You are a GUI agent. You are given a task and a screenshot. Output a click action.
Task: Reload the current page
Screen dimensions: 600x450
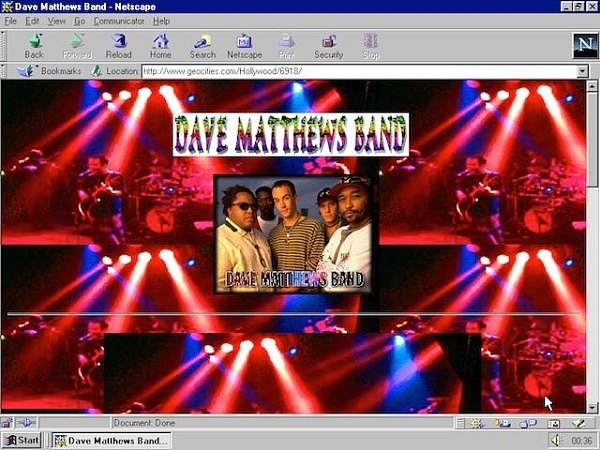click(x=119, y=46)
